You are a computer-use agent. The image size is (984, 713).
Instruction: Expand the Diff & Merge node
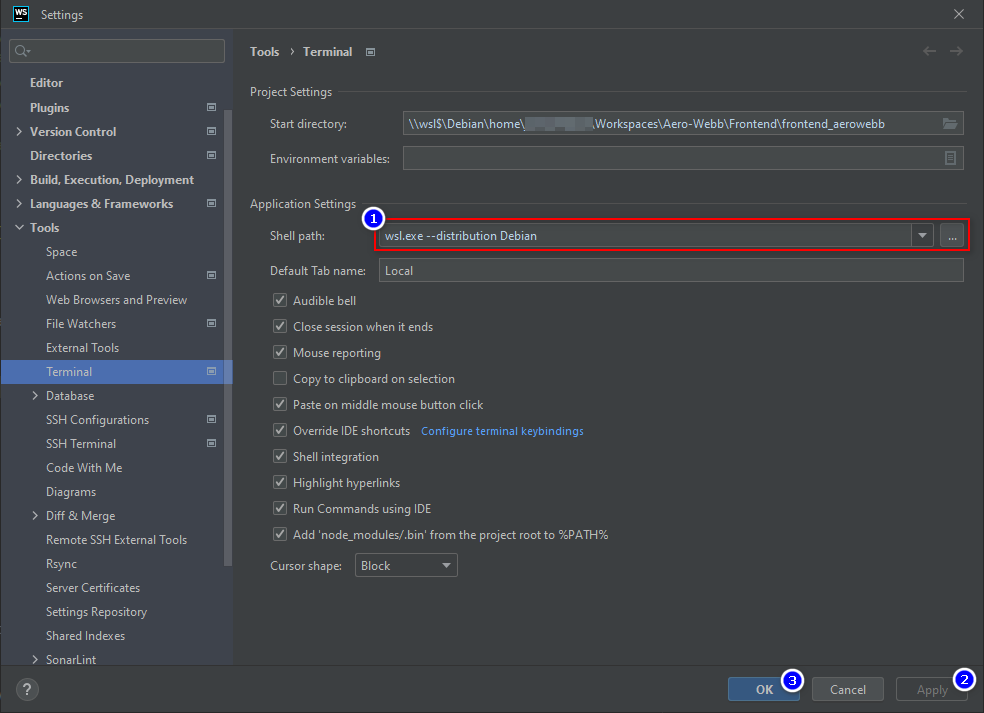click(35, 515)
